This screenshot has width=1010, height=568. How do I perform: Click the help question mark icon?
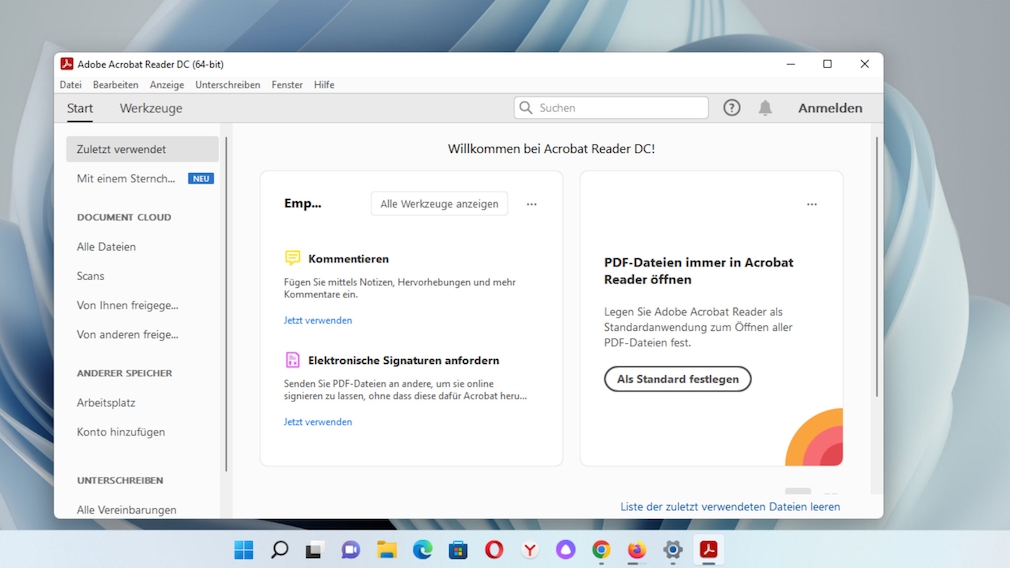[x=732, y=108]
